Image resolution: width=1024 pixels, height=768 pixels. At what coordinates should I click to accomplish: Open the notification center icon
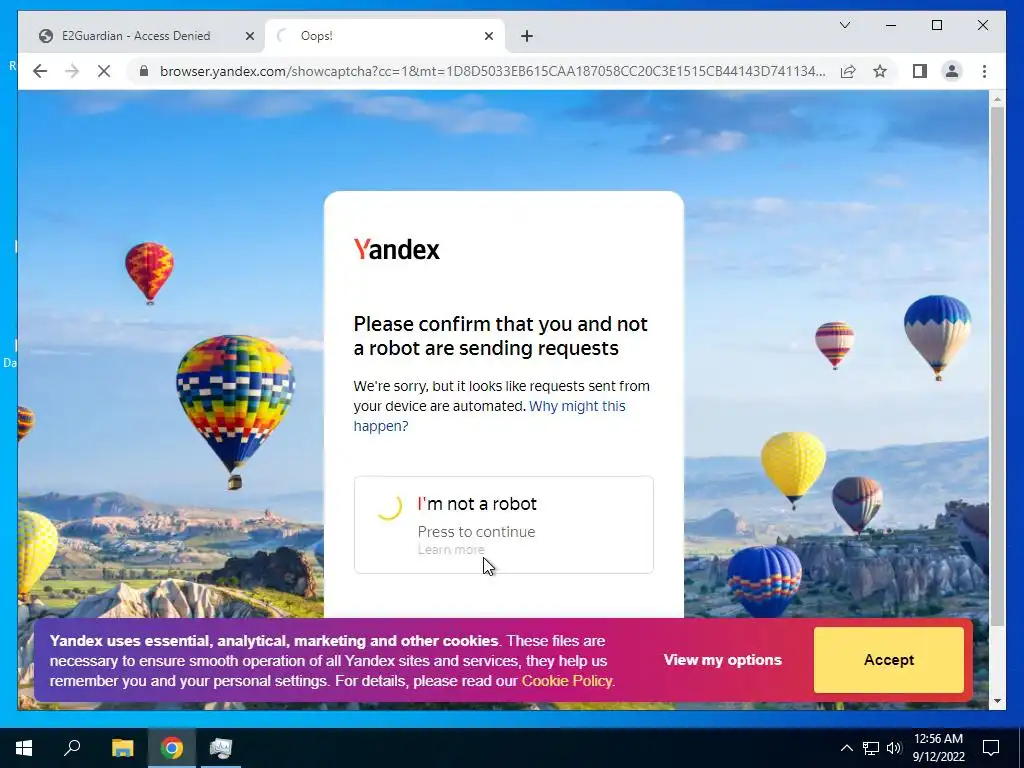click(x=991, y=748)
